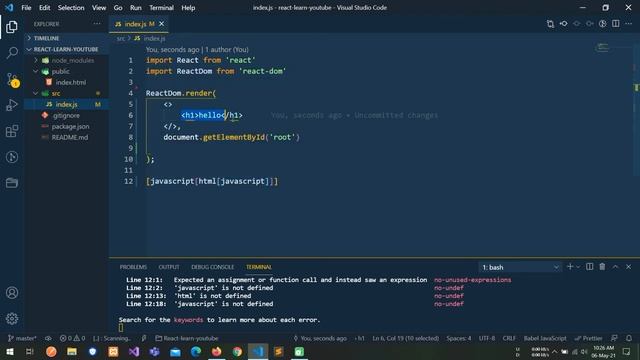Open the File menu

[26, 7]
